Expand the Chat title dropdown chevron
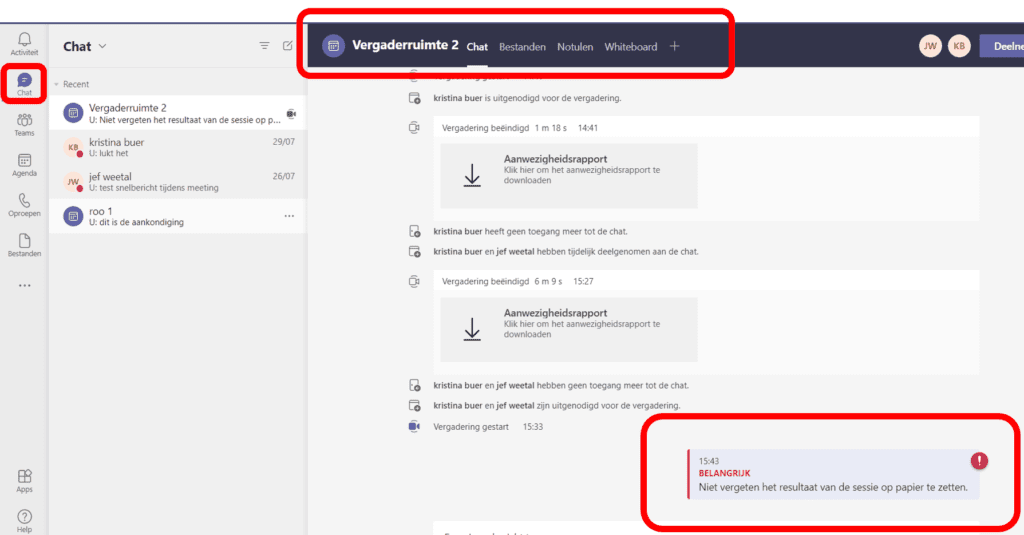The width and height of the screenshot is (1024, 535). (103, 46)
